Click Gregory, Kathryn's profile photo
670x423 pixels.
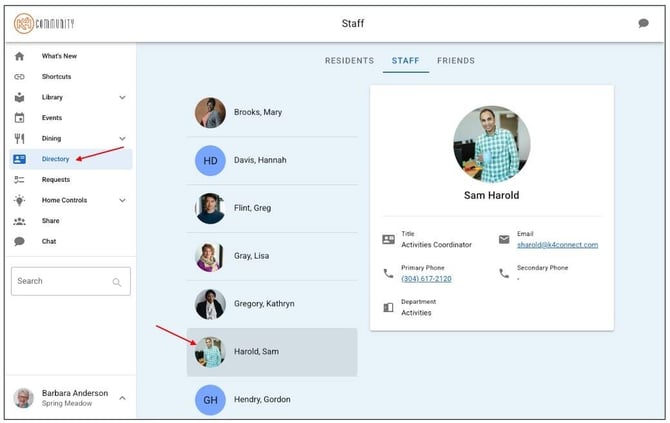point(210,304)
